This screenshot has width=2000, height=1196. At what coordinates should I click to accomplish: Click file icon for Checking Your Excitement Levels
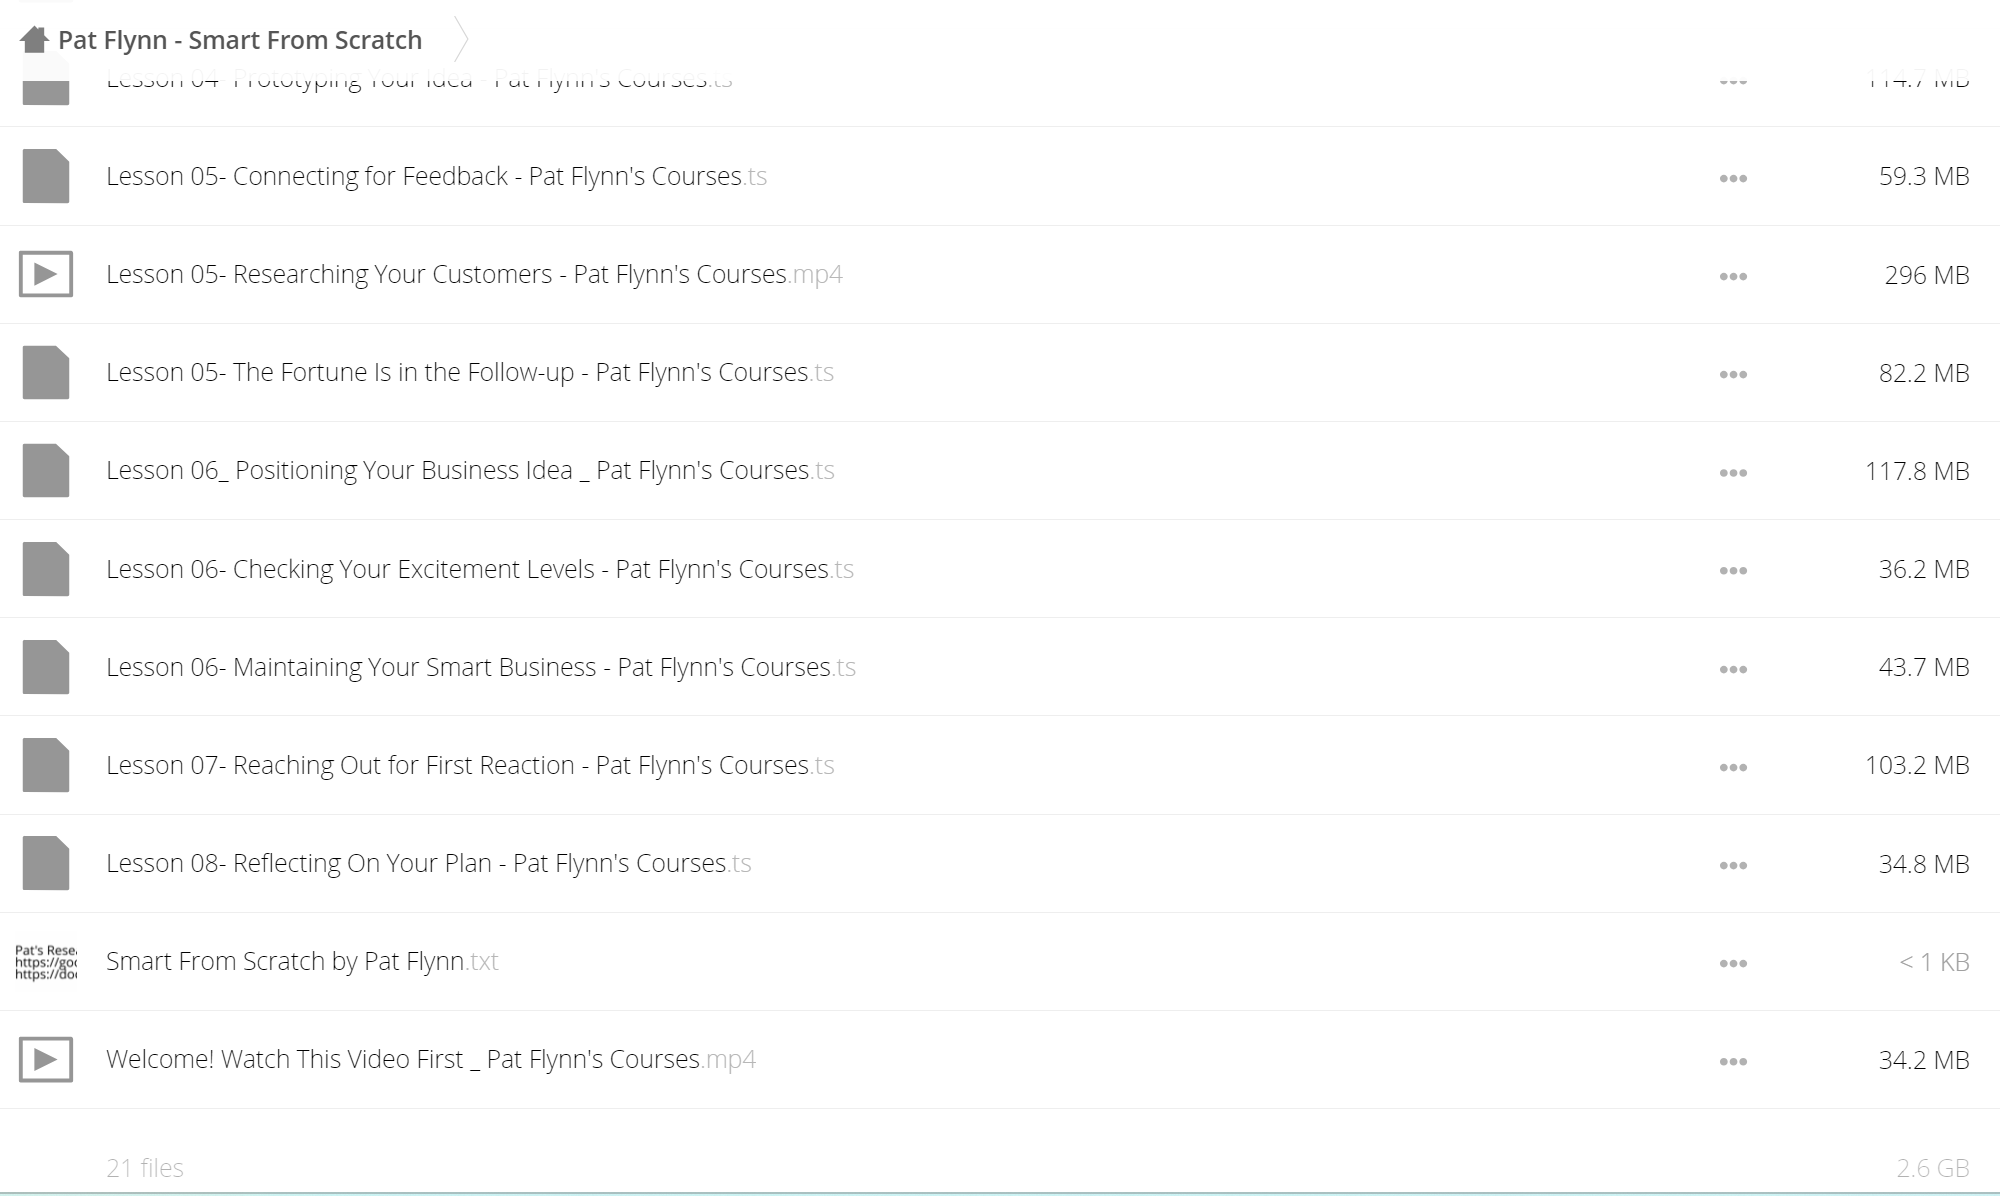click(46, 569)
